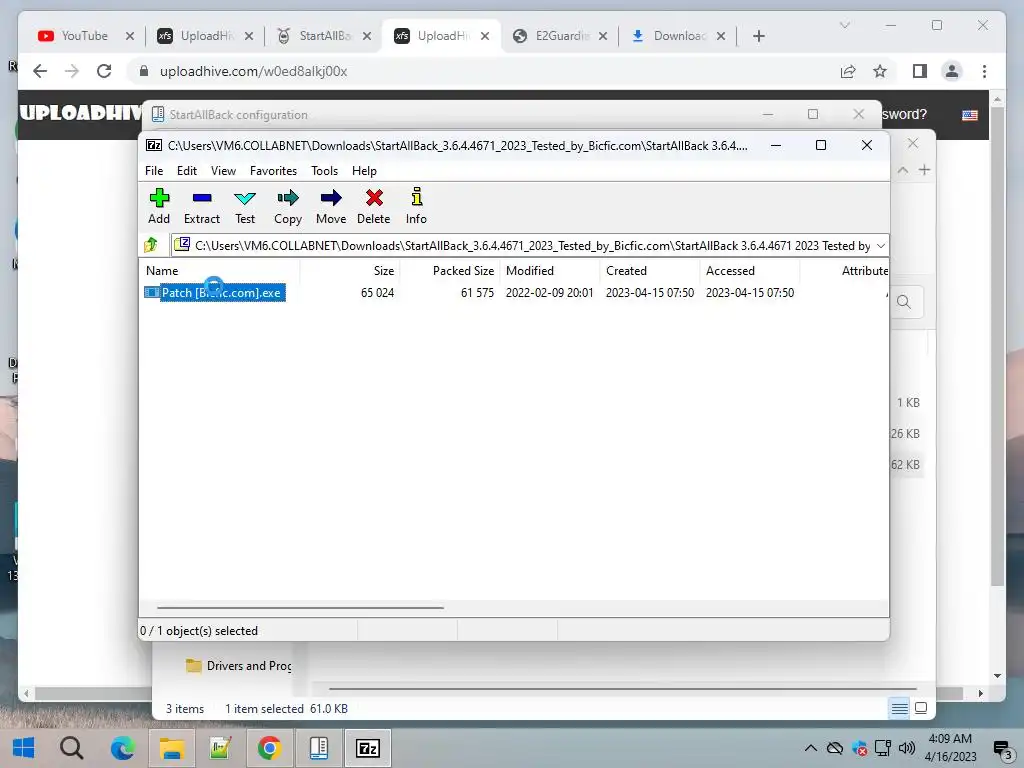This screenshot has width=1024, height=768.
Task: Open Chrome profile avatar menu
Action: click(x=952, y=71)
